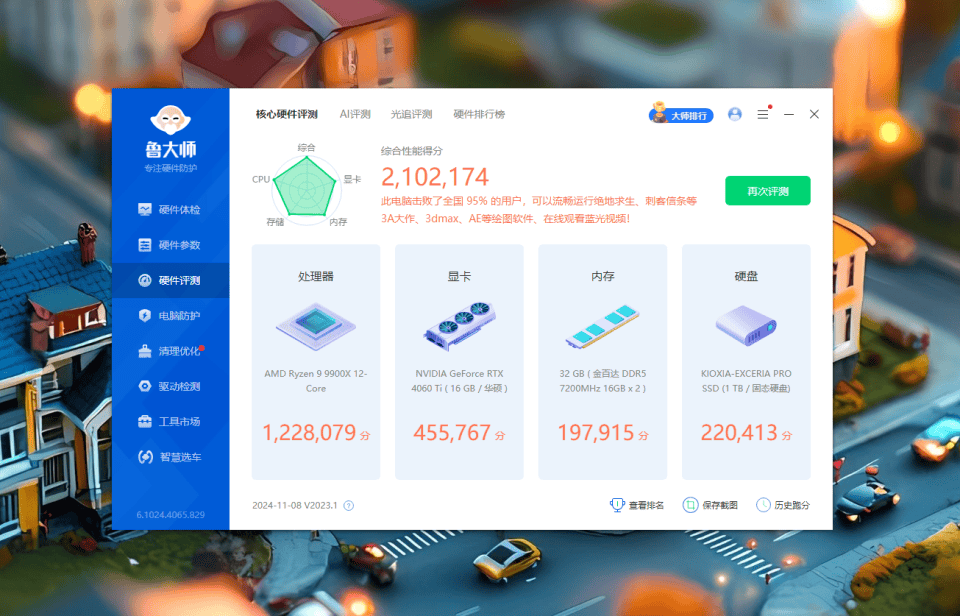960x616 pixels.
Task: Click the 鲁大师 mascot logo
Action: pyautogui.click(x=170, y=120)
